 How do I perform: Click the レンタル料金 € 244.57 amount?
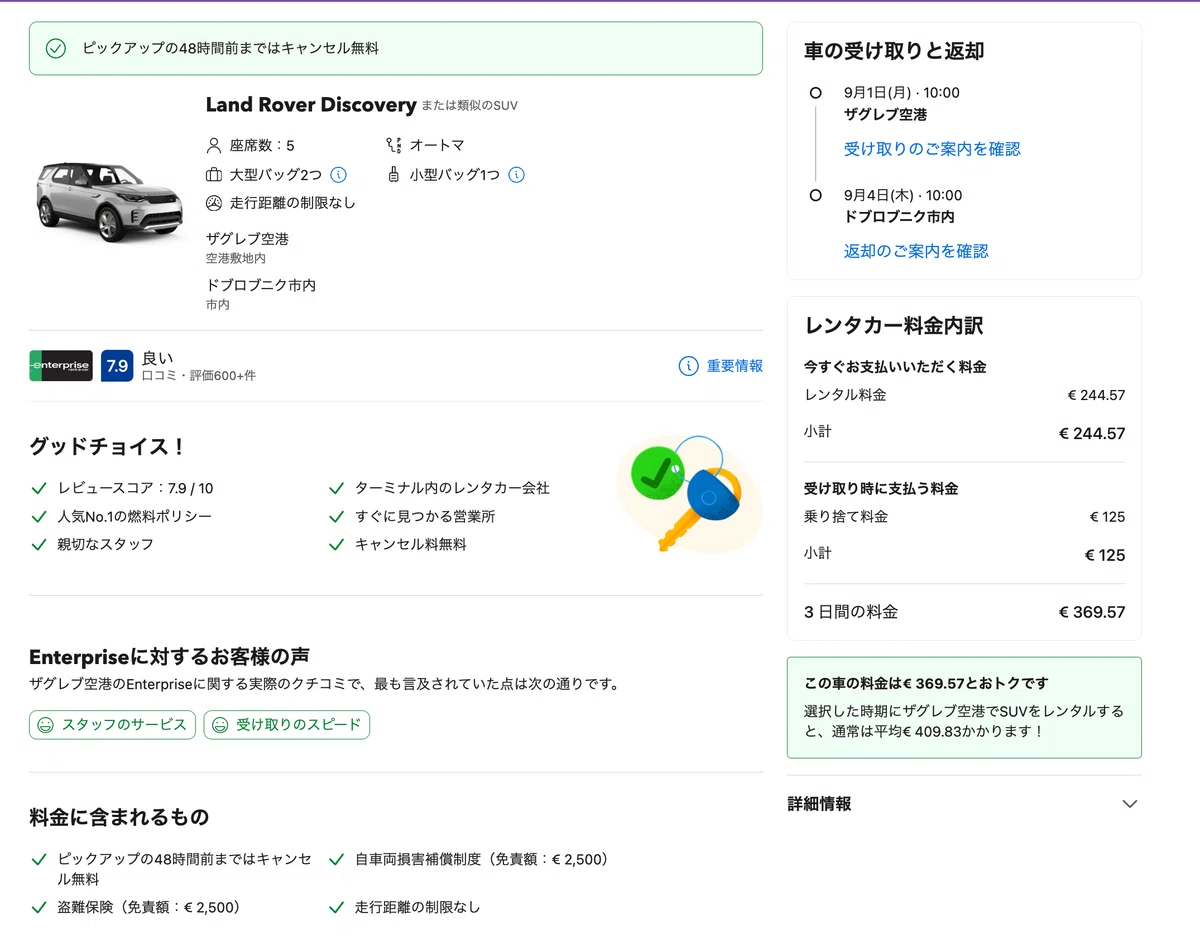1096,395
